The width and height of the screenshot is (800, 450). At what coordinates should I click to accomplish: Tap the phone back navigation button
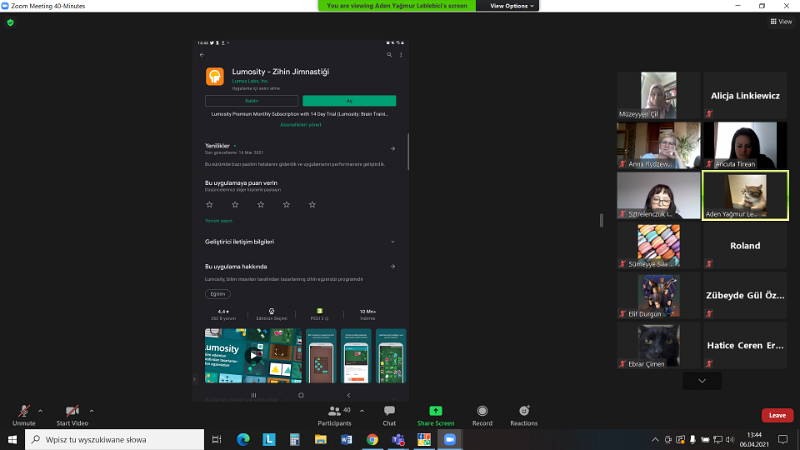(x=348, y=395)
